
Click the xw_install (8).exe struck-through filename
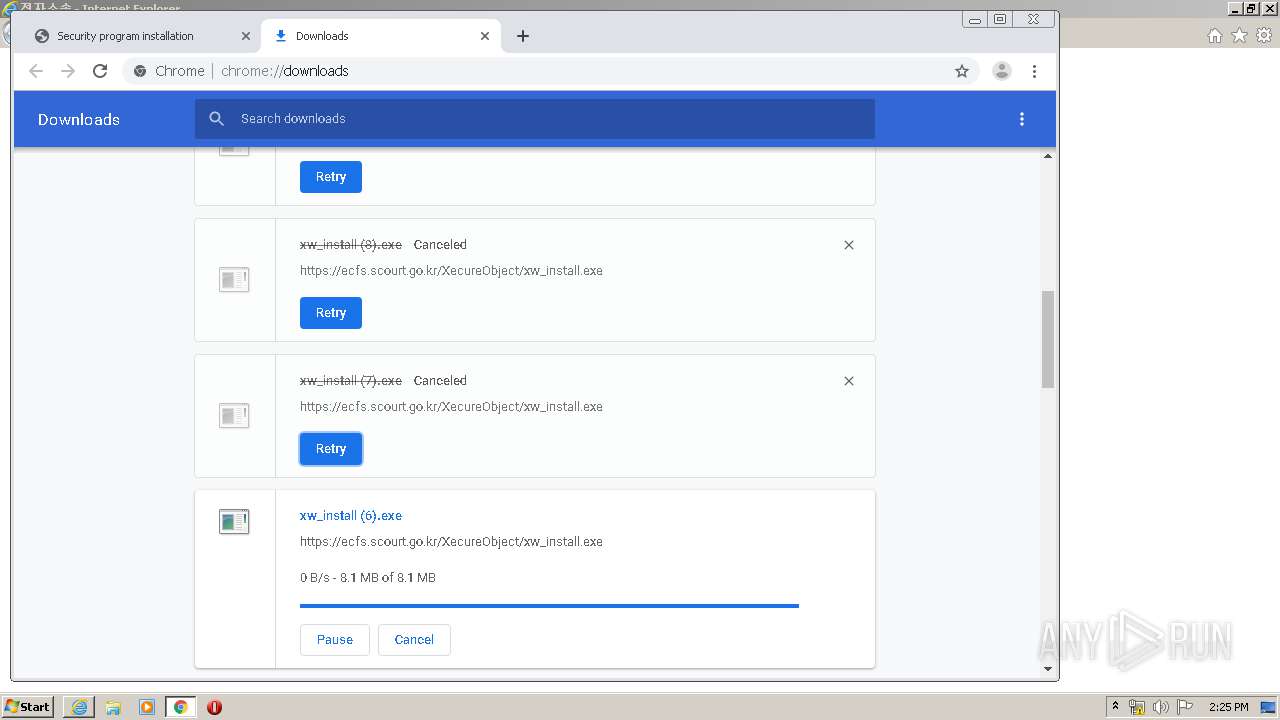[351, 245]
